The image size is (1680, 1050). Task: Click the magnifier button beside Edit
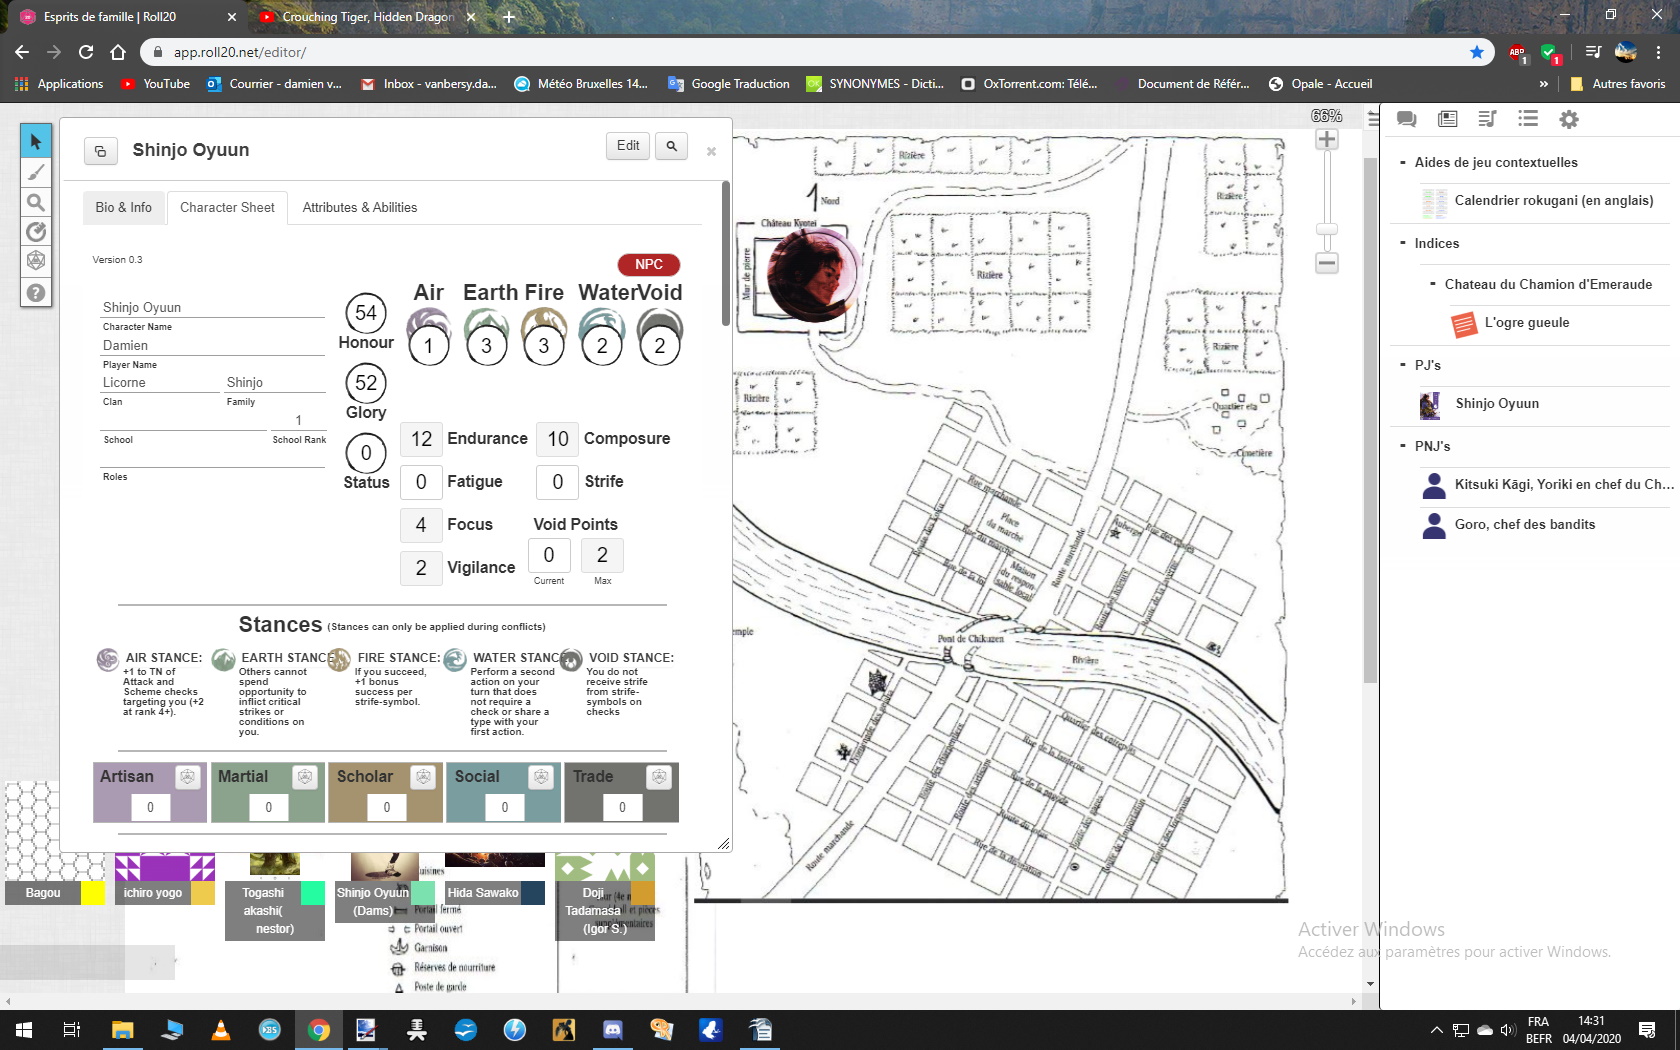pos(672,146)
